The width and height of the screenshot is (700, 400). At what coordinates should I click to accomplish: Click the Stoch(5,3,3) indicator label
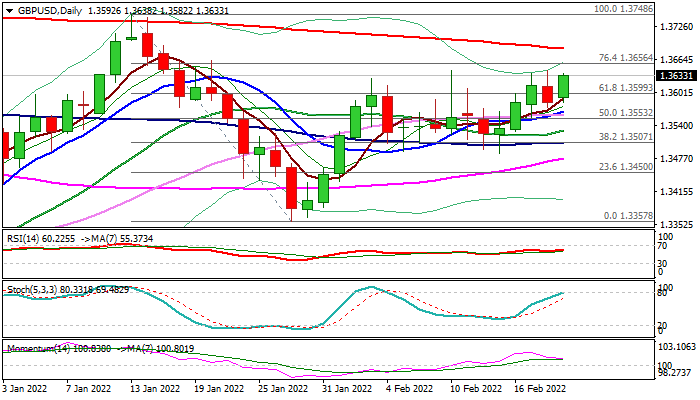tap(31, 290)
